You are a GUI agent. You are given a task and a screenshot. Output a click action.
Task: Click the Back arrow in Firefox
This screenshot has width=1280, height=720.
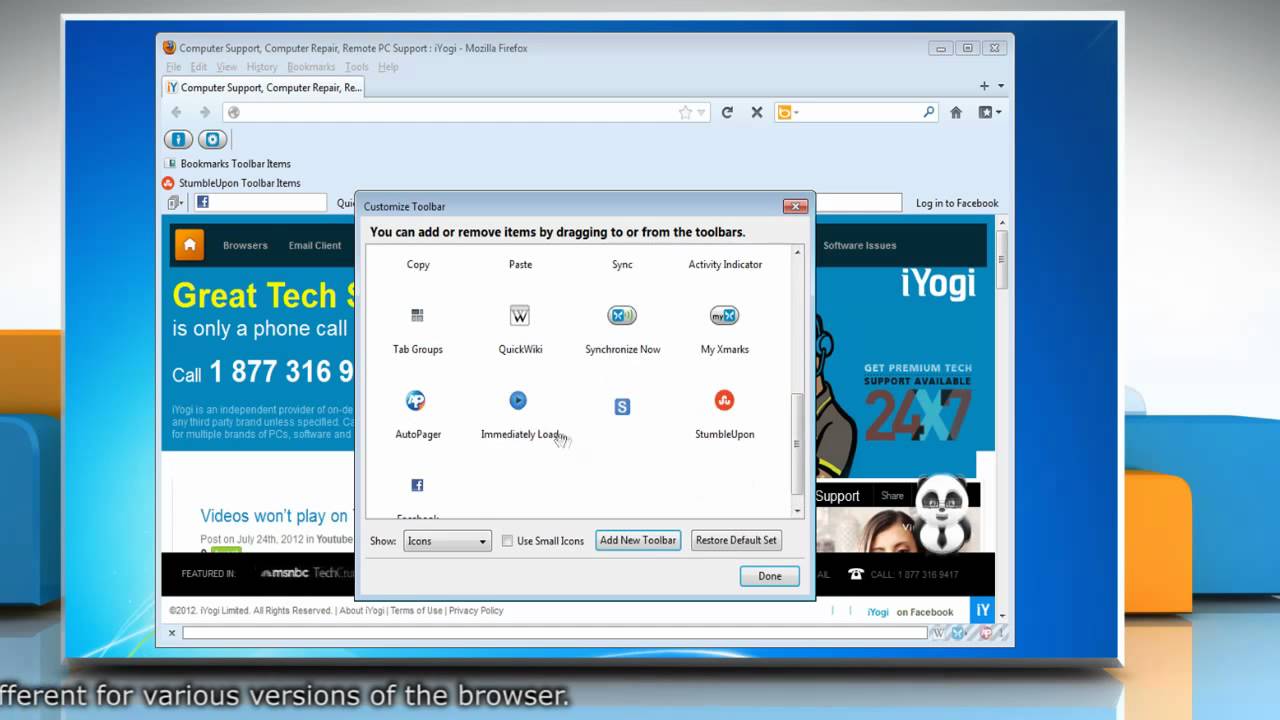click(177, 113)
